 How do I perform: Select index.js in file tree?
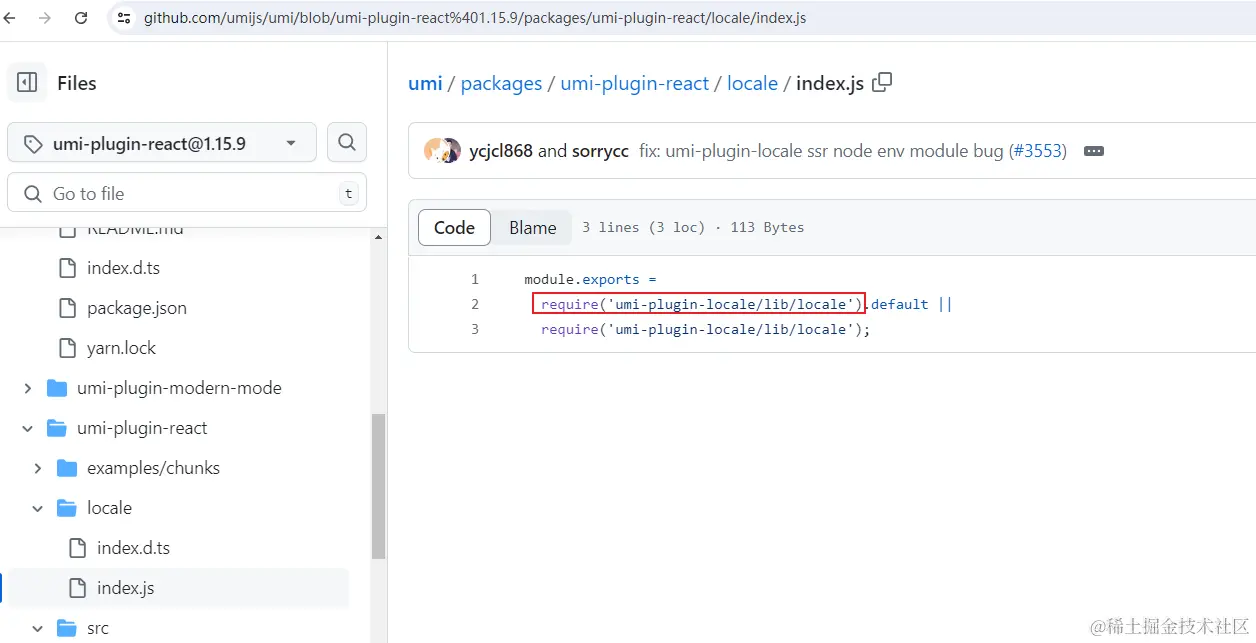(x=125, y=588)
